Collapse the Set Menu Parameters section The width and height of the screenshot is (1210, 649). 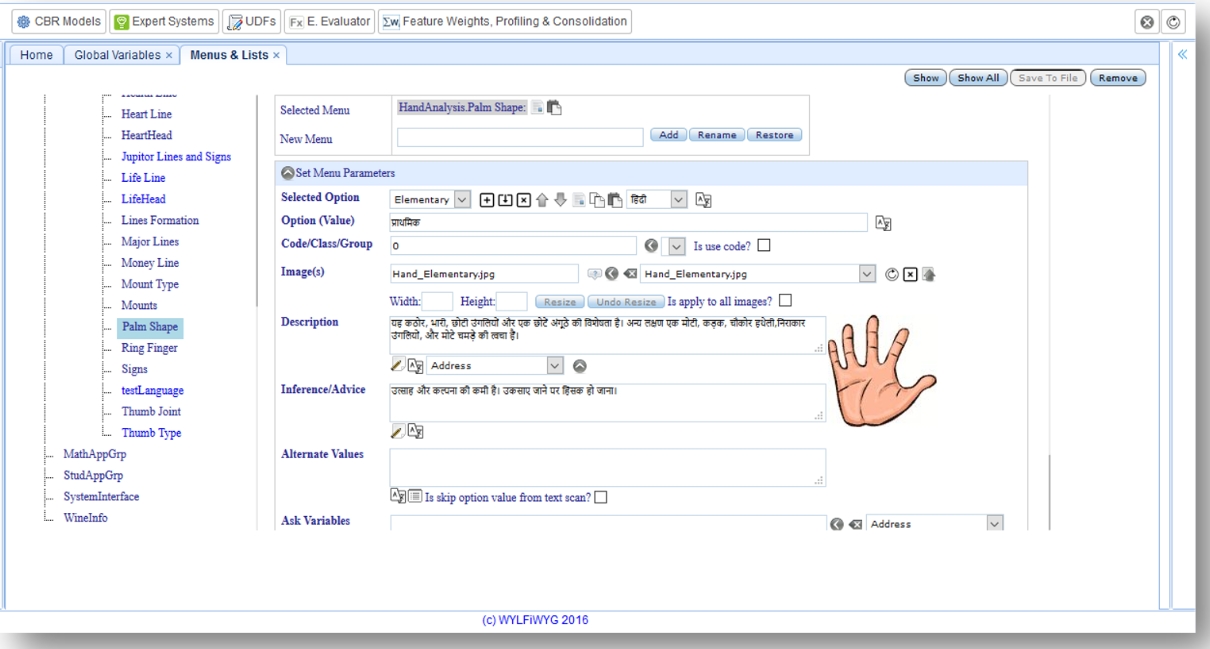point(287,173)
